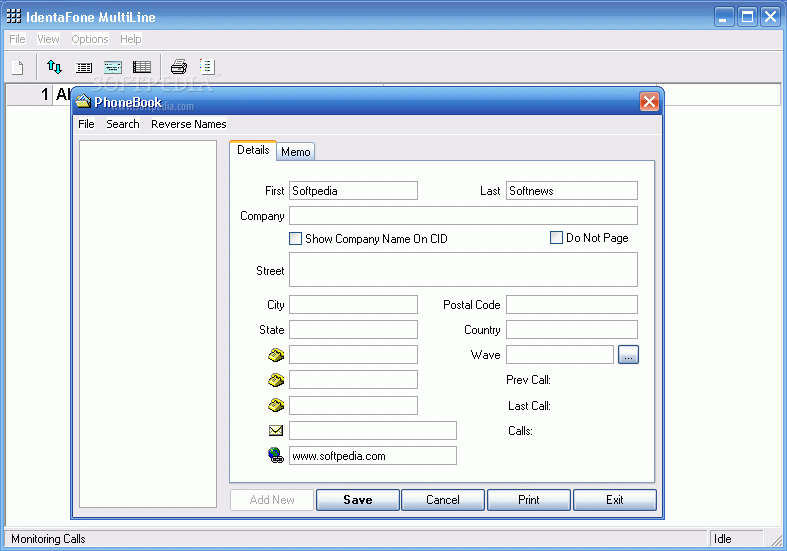Image resolution: width=787 pixels, height=551 pixels.
Task: Click the www.softpedia.com website field
Action: [373, 456]
